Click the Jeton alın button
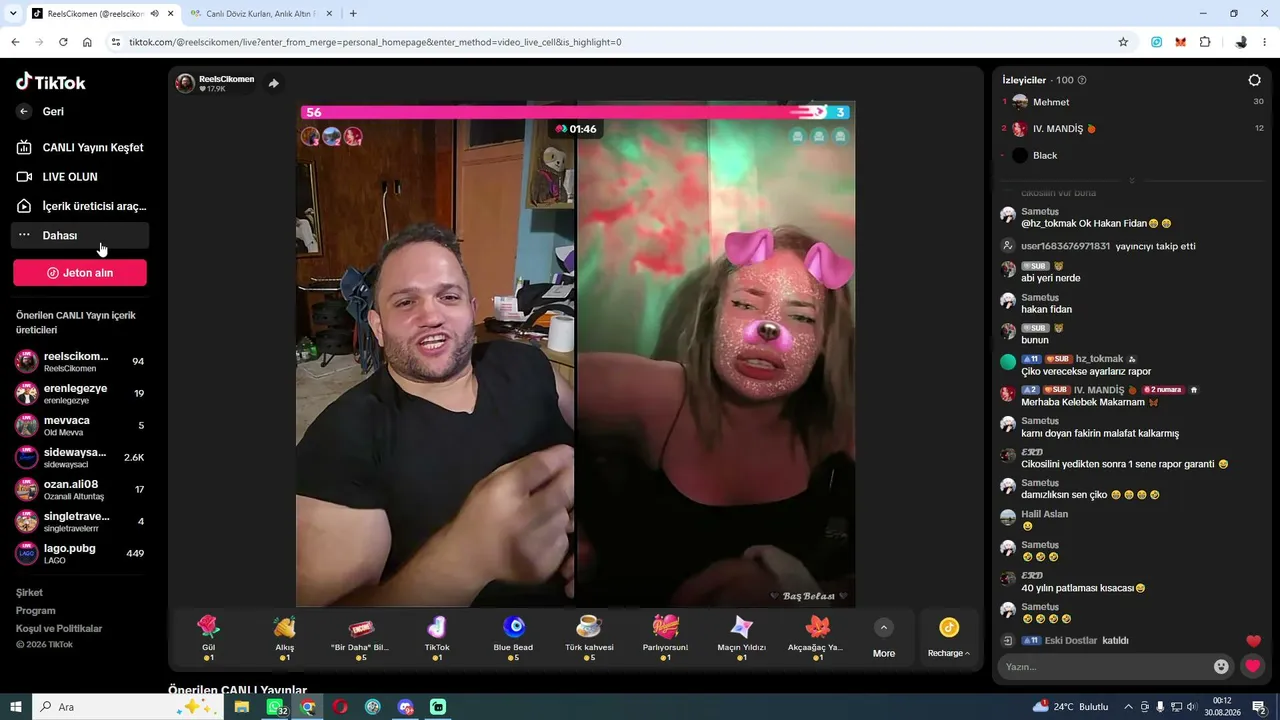Viewport: 1280px width, 720px height. click(80, 273)
